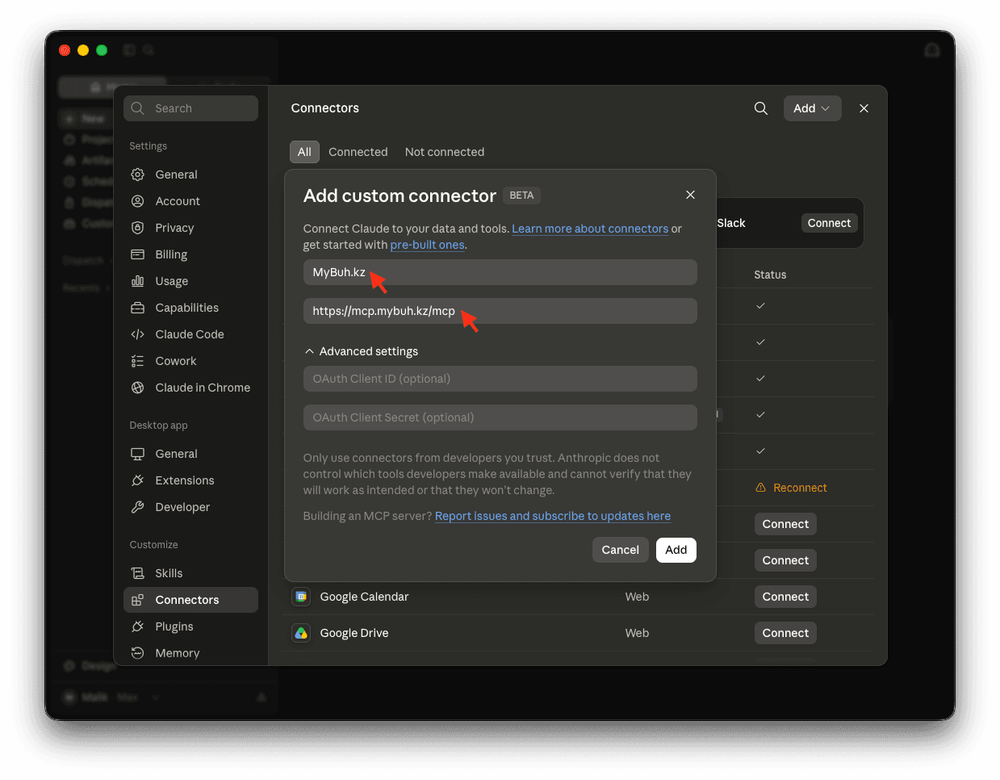Click the Google Drive icon
Image resolution: width=1000 pixels, height=780 pixels.
(x=301, y=633)
